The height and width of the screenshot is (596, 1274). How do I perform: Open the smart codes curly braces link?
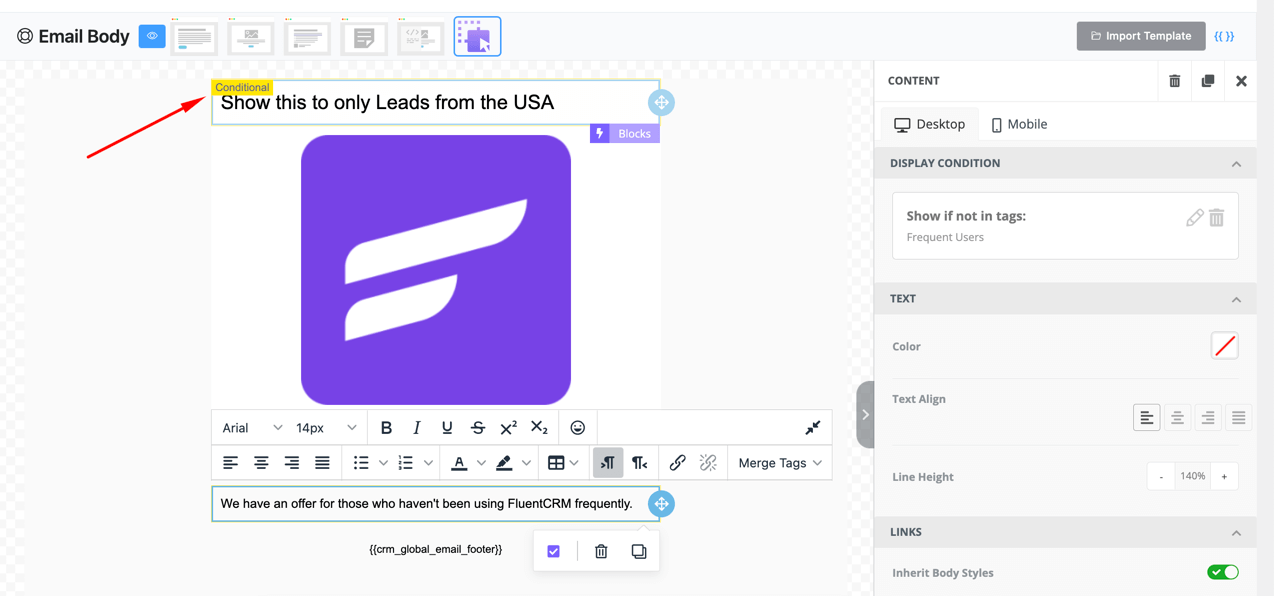point(1224,36)
